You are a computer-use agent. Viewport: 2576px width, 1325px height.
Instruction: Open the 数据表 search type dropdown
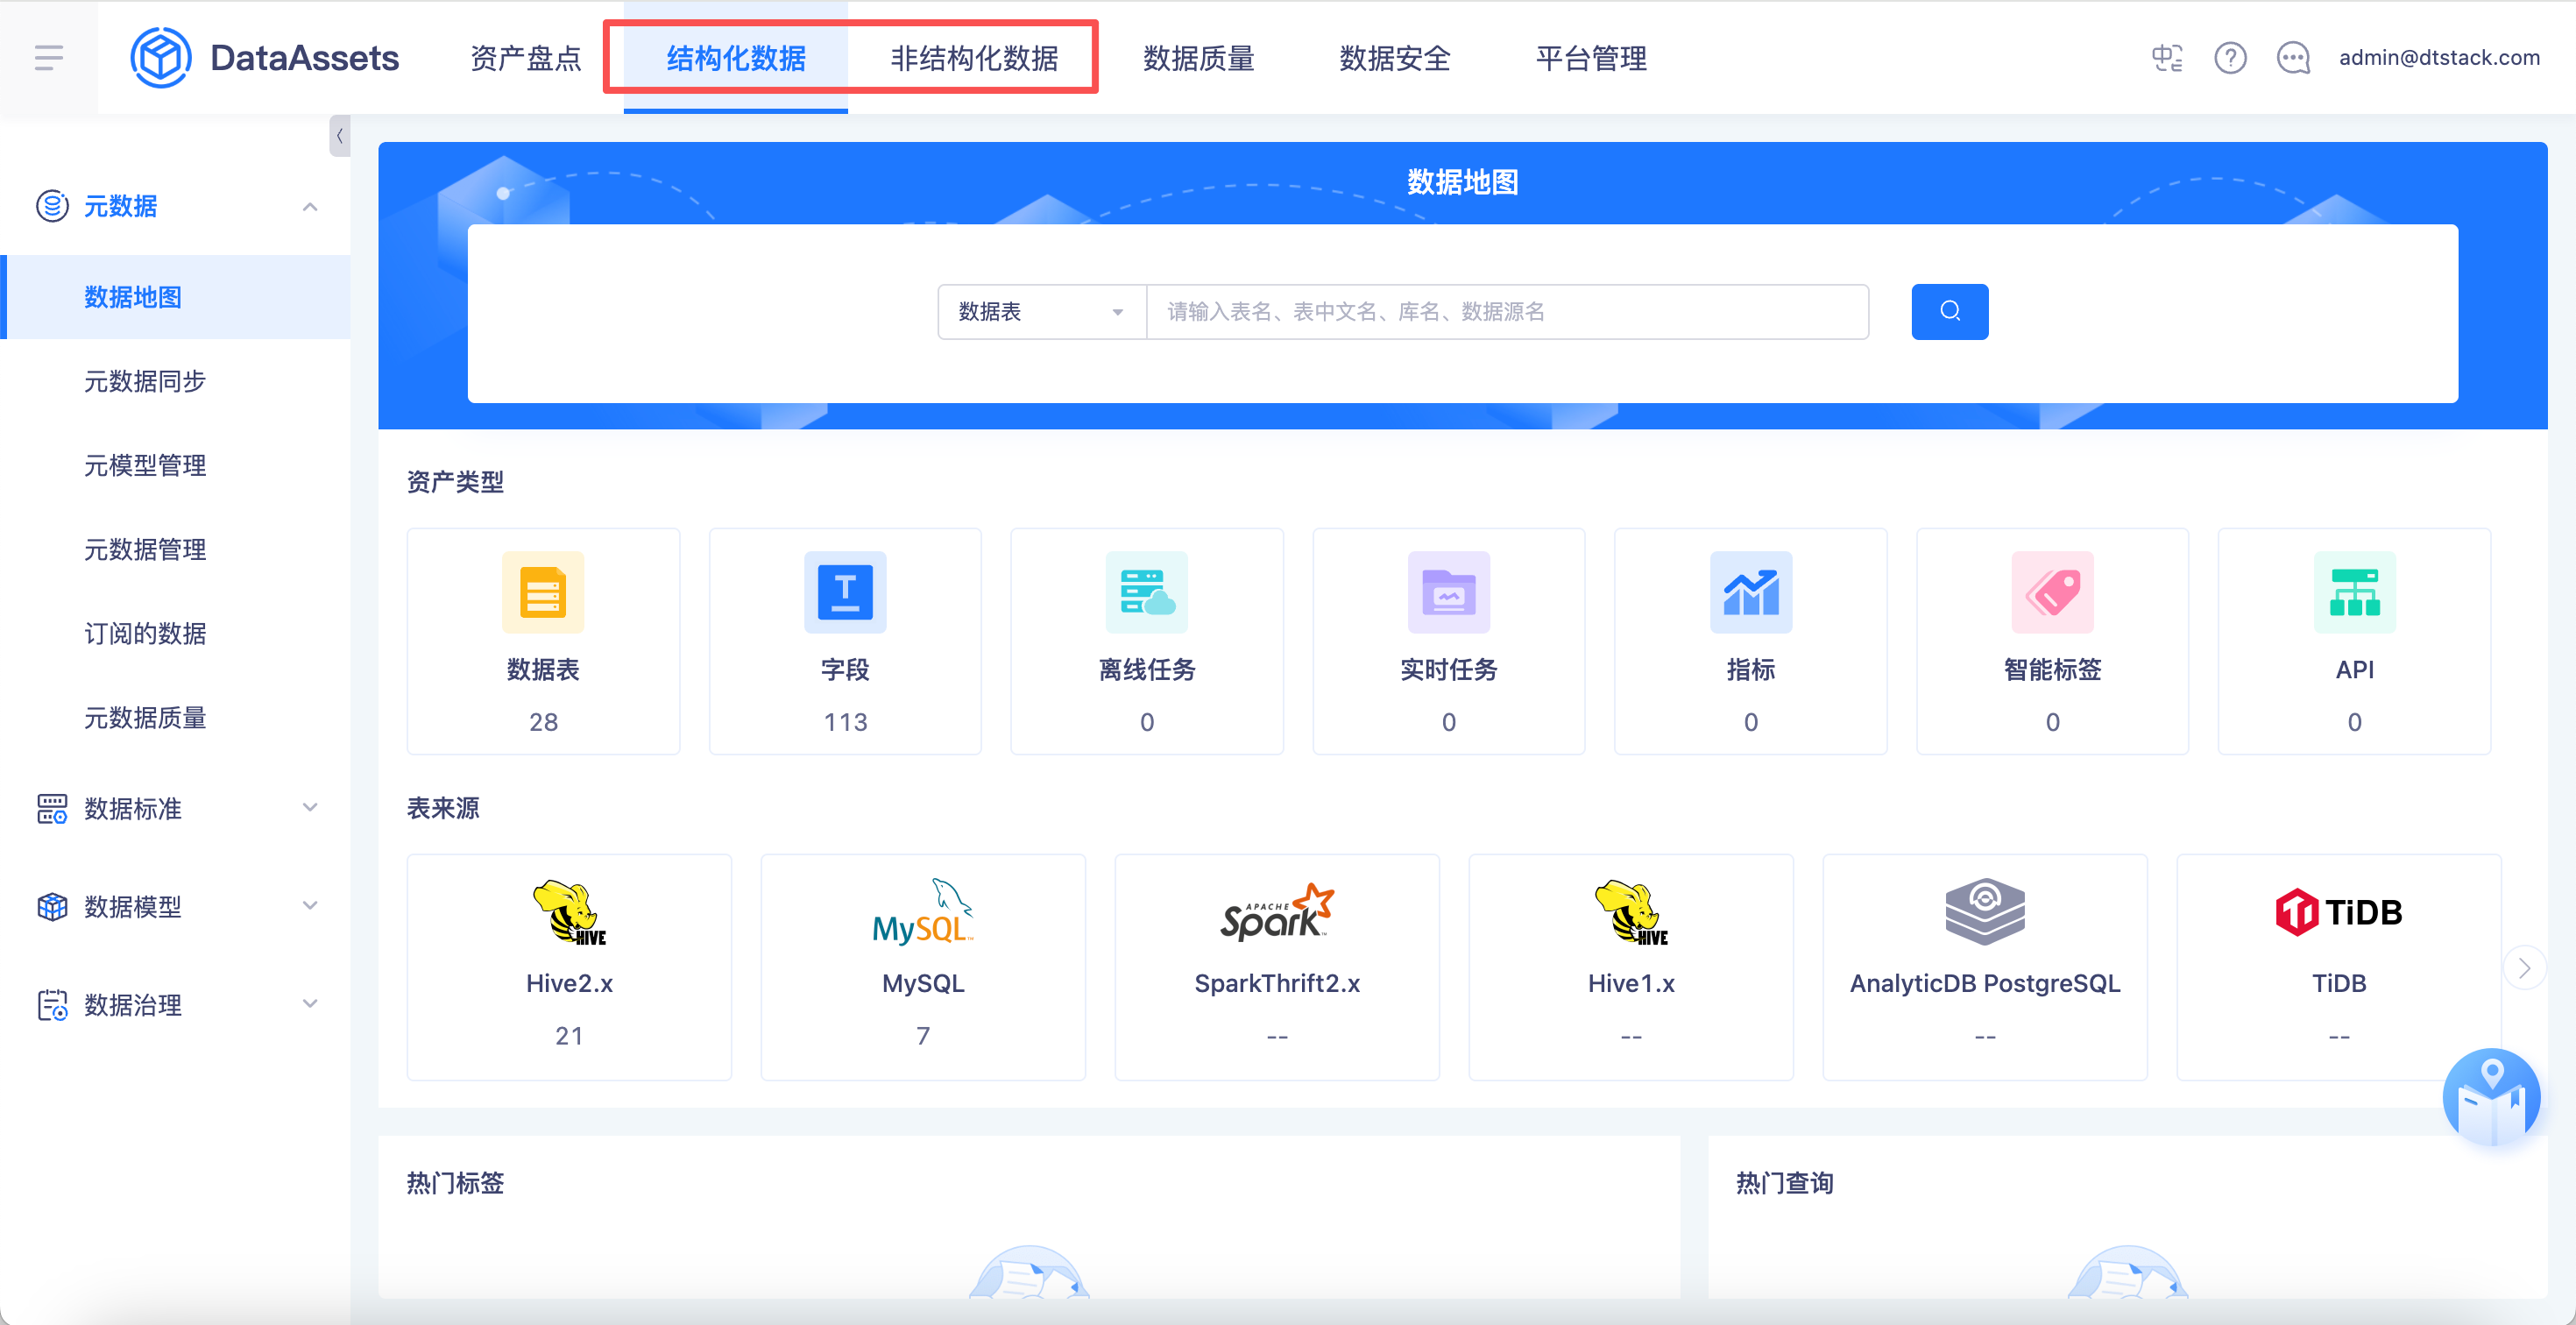click(x=1040, y=312)
